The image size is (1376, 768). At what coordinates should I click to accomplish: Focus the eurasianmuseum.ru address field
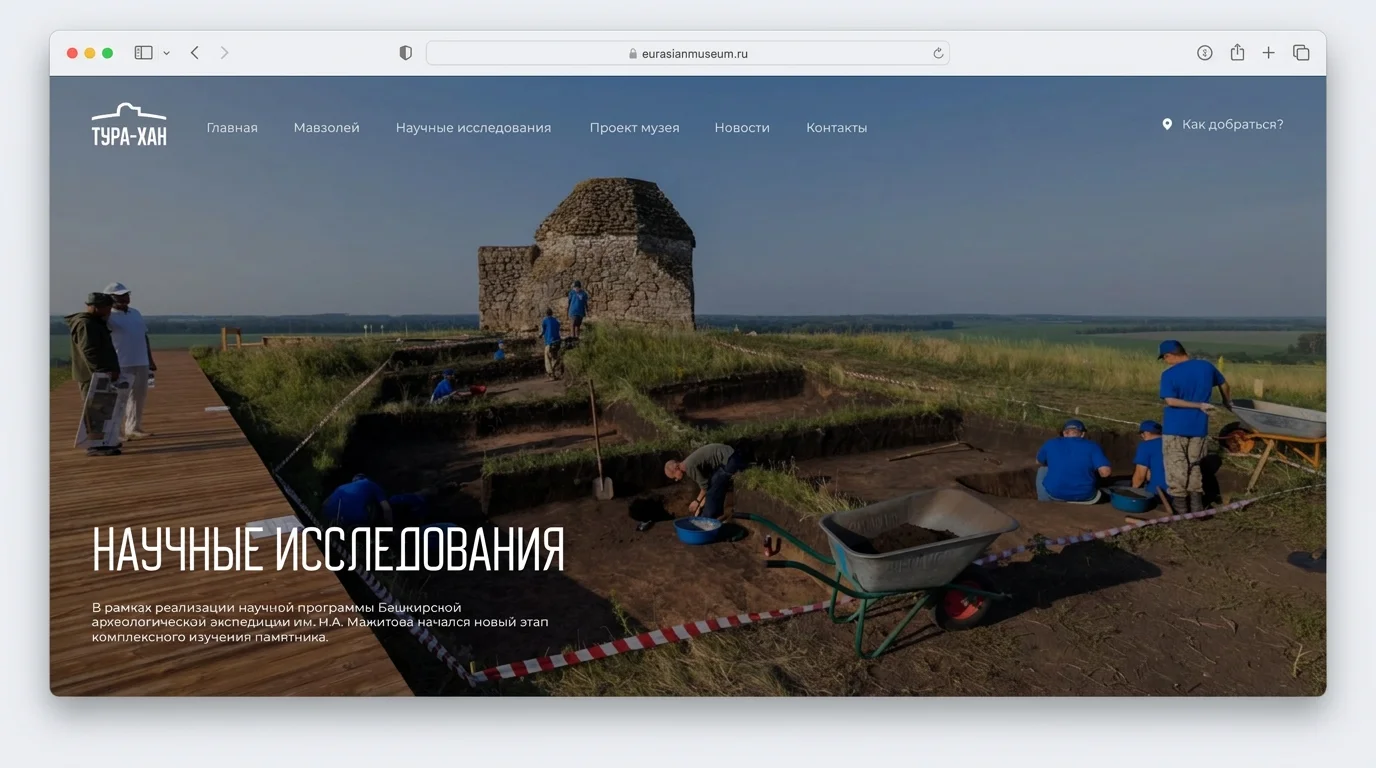(687, 54)
